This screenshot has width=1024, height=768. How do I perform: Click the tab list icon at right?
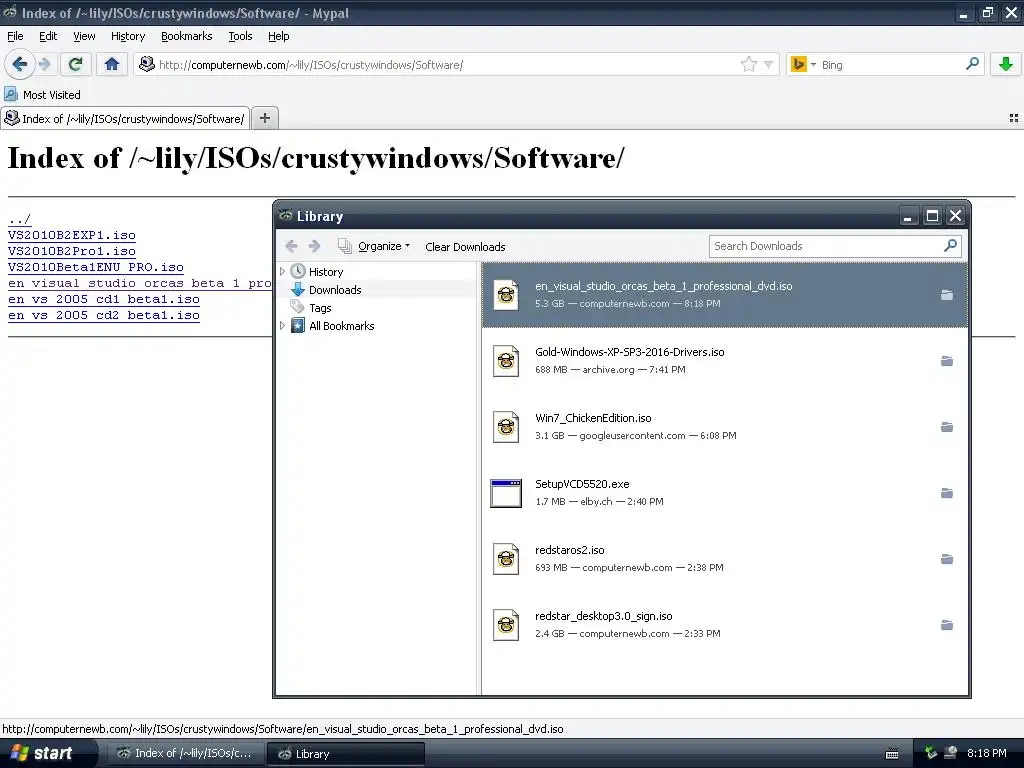click(1014, 118)
